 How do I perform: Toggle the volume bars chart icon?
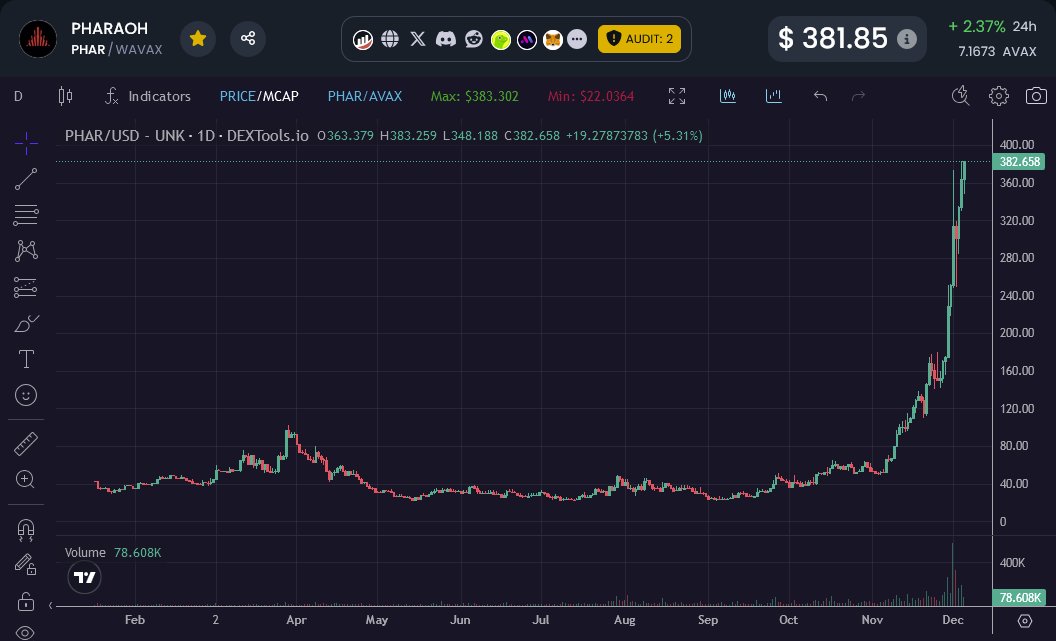point(774,96)
